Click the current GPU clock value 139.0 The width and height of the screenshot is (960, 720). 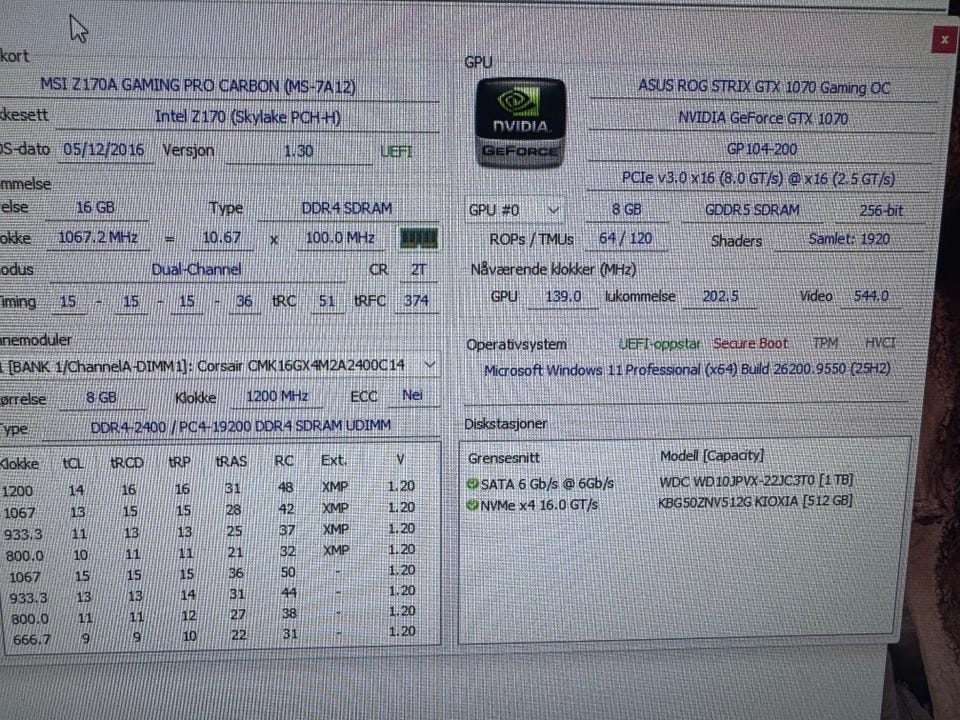tap(563, 296)
